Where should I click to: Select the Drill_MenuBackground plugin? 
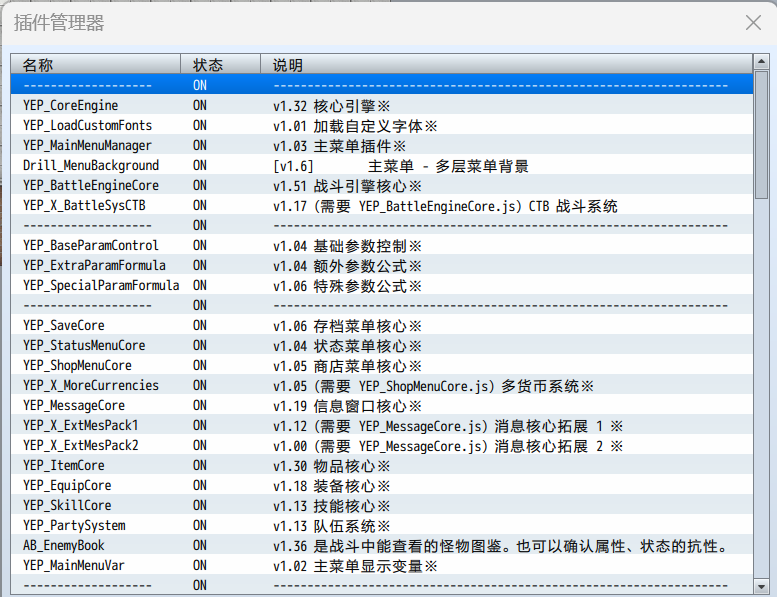(x=382, y=165)
